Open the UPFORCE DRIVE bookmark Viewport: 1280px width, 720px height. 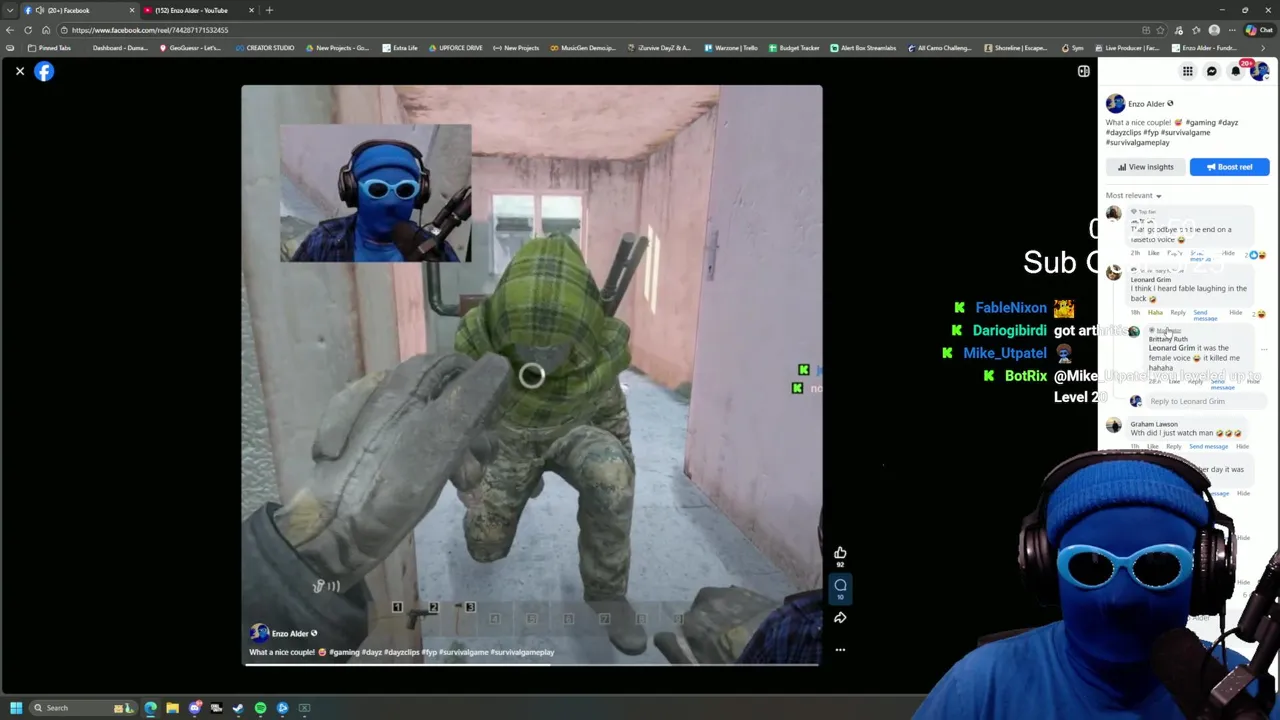[455, 48]
